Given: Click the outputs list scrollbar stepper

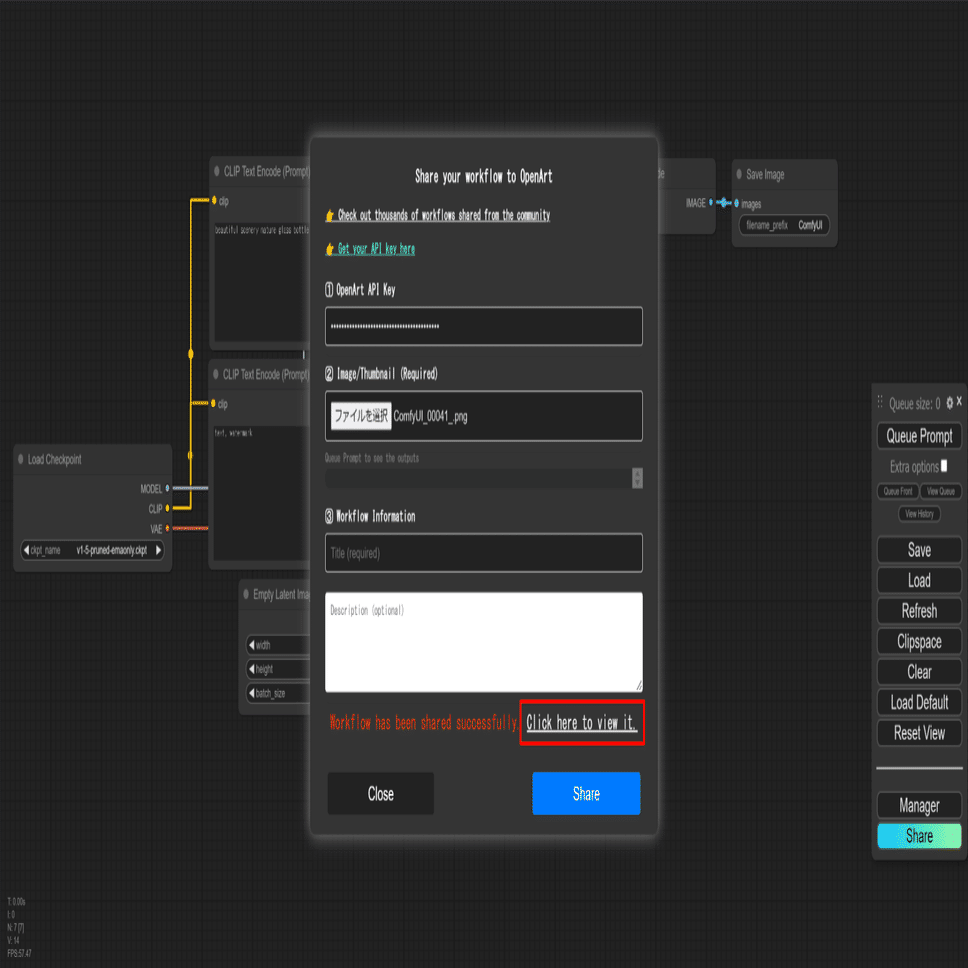Looking at the screenshot, I should (637, 478).
